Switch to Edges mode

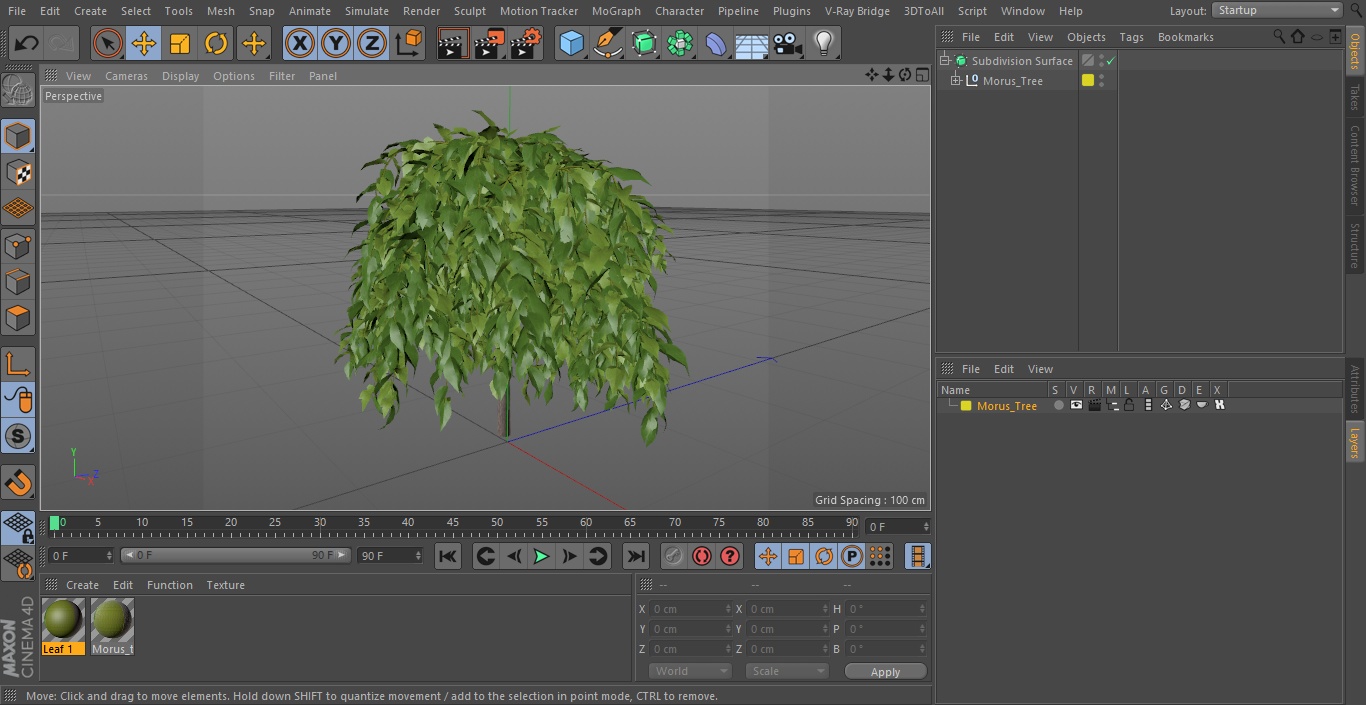point(18,282)
